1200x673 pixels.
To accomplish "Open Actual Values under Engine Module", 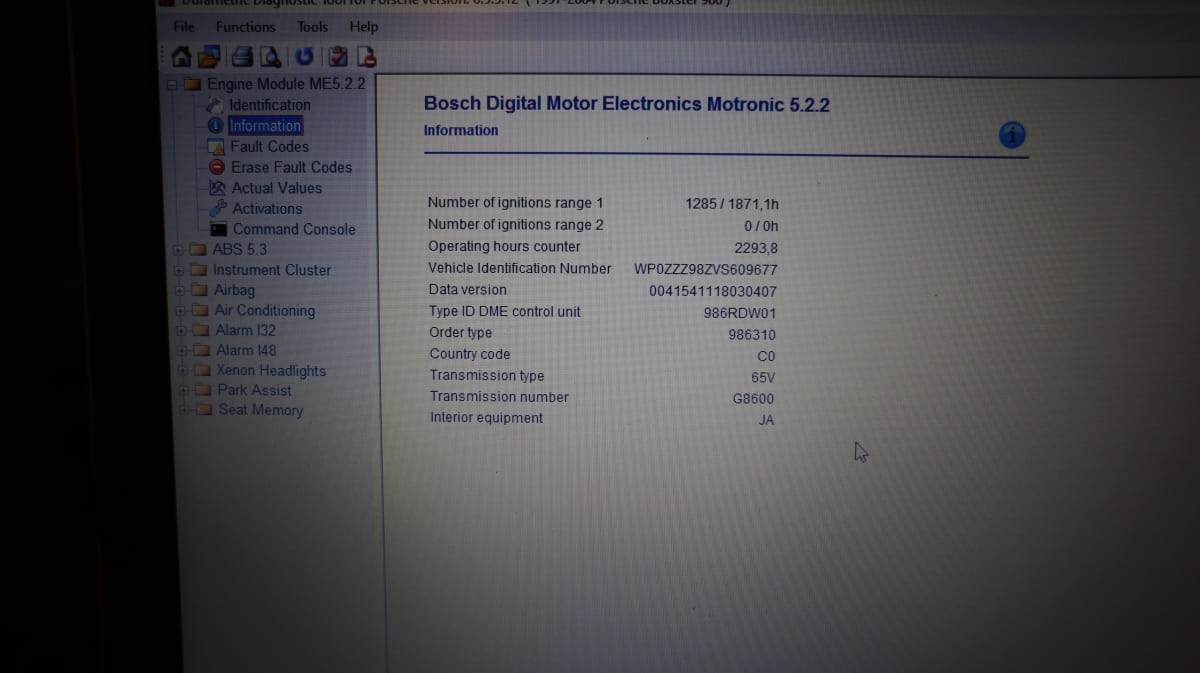I will (x=277, y=188).
